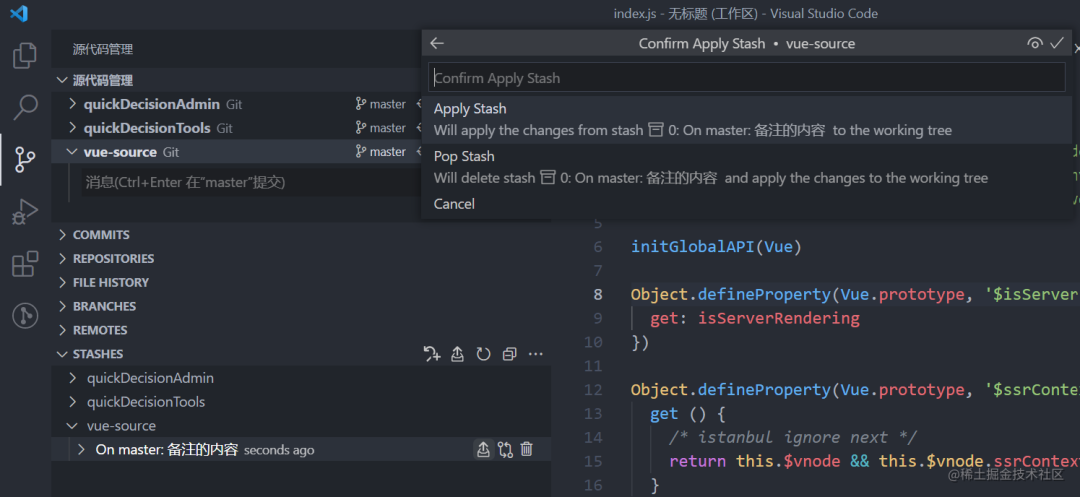Click stash all changes icon in STASHES header
The image size is (1080, 497).
pos(432,354)
